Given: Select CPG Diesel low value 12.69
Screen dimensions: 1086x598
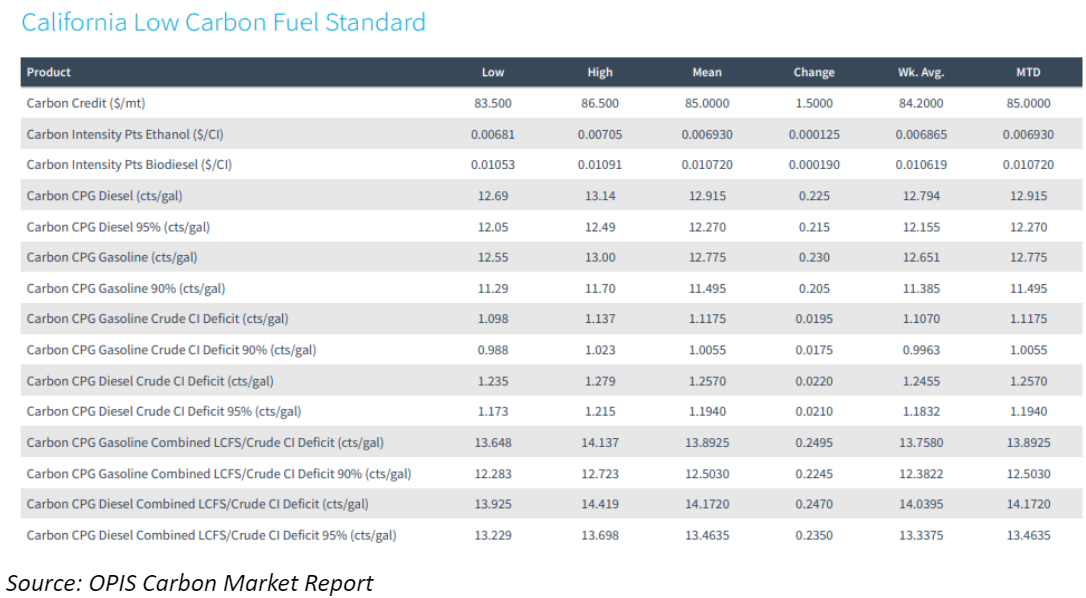Looking at the screenshot, I should [x=492, y=196].
